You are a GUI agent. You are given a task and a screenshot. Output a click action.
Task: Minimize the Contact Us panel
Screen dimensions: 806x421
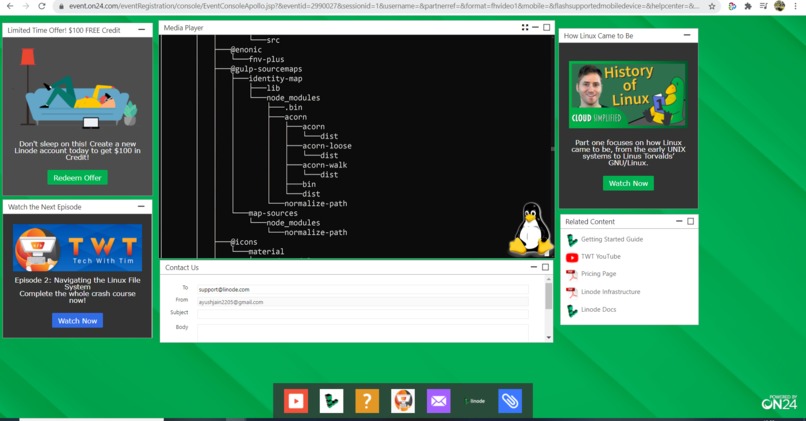(x=534, y=267)
